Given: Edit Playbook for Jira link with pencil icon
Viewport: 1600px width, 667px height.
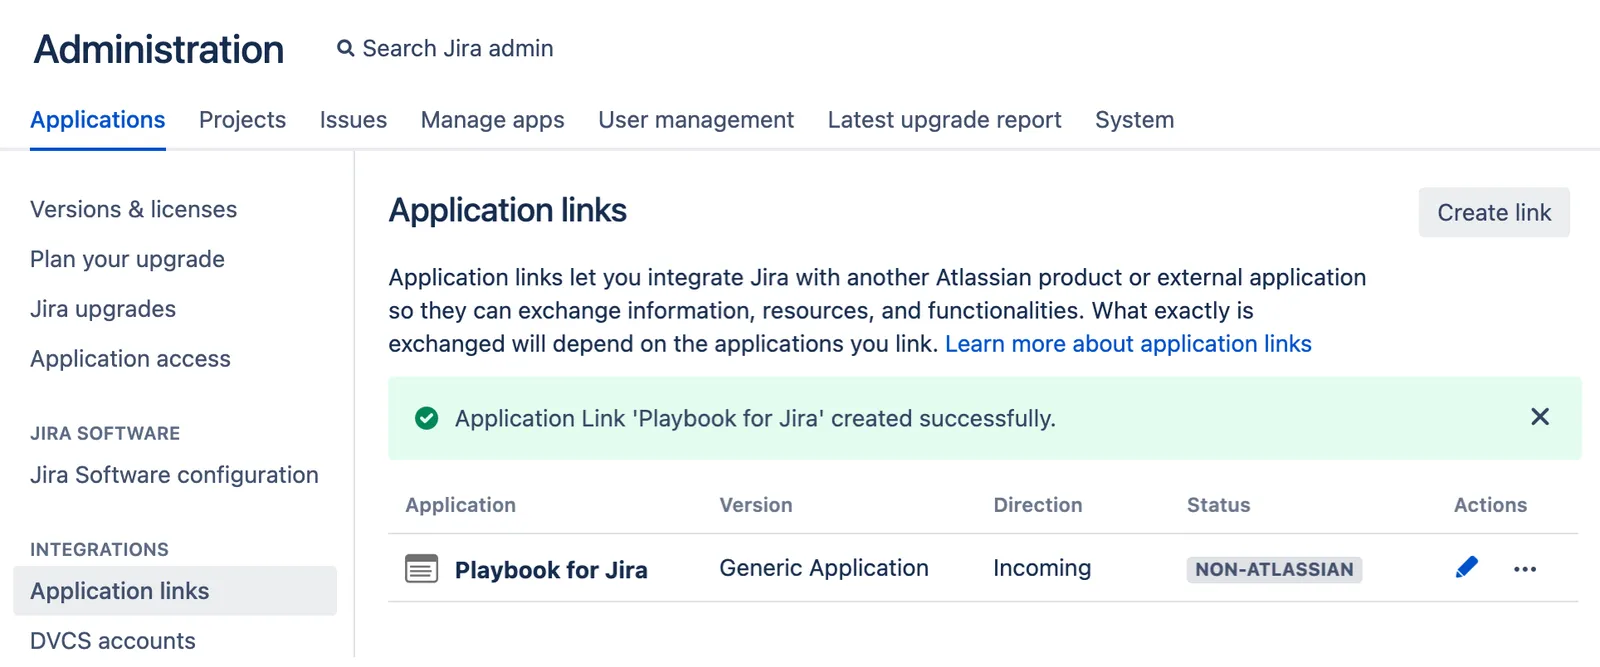Looking at the screenshot, I should pos(1467,568).
